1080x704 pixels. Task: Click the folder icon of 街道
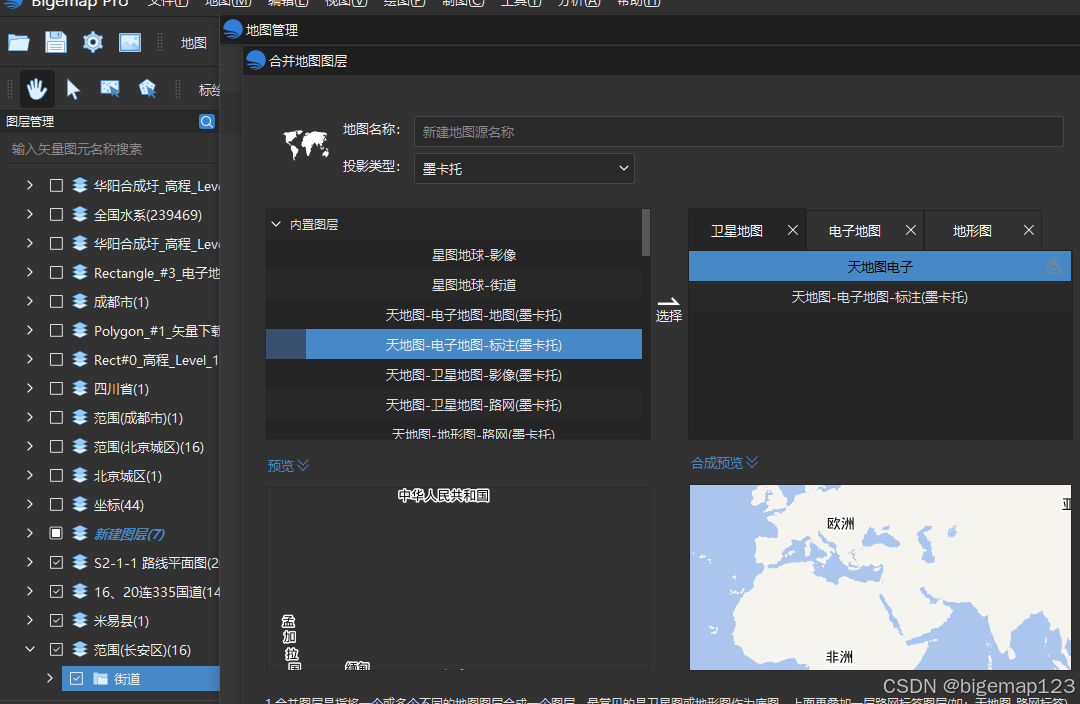click(101, 679)
